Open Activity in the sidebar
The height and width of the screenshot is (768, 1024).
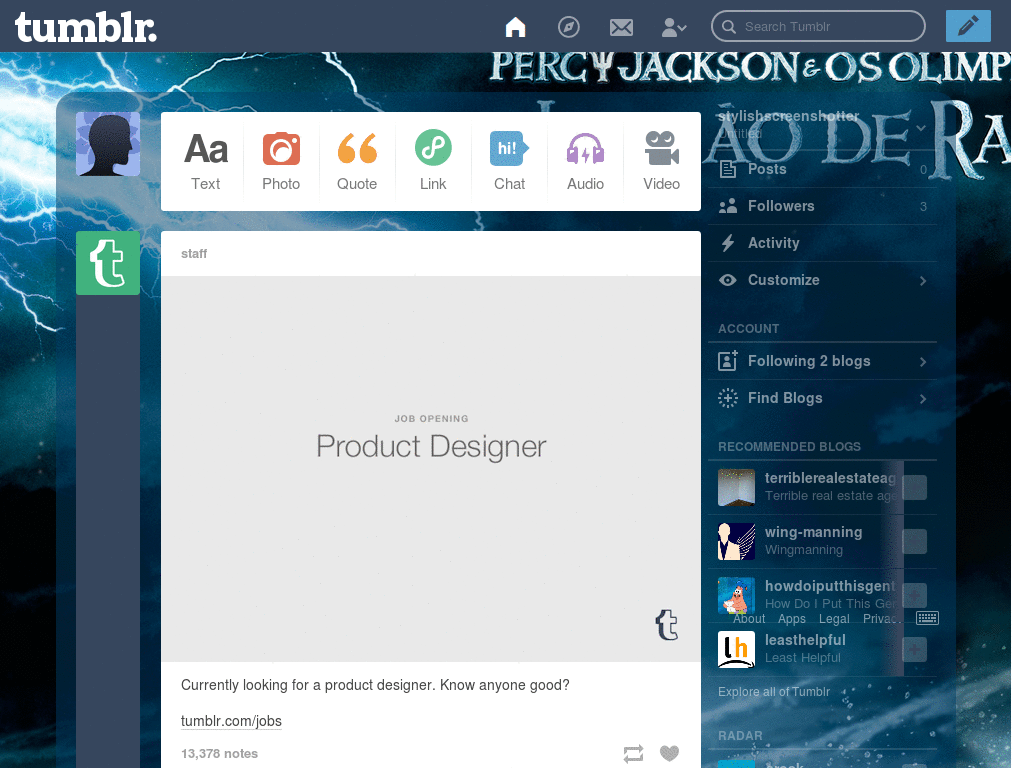(823, 243)
